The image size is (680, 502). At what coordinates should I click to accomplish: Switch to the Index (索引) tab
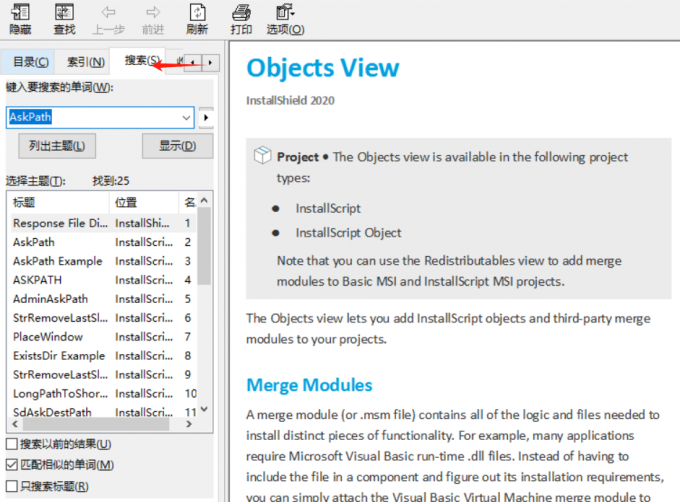point(85,62)
